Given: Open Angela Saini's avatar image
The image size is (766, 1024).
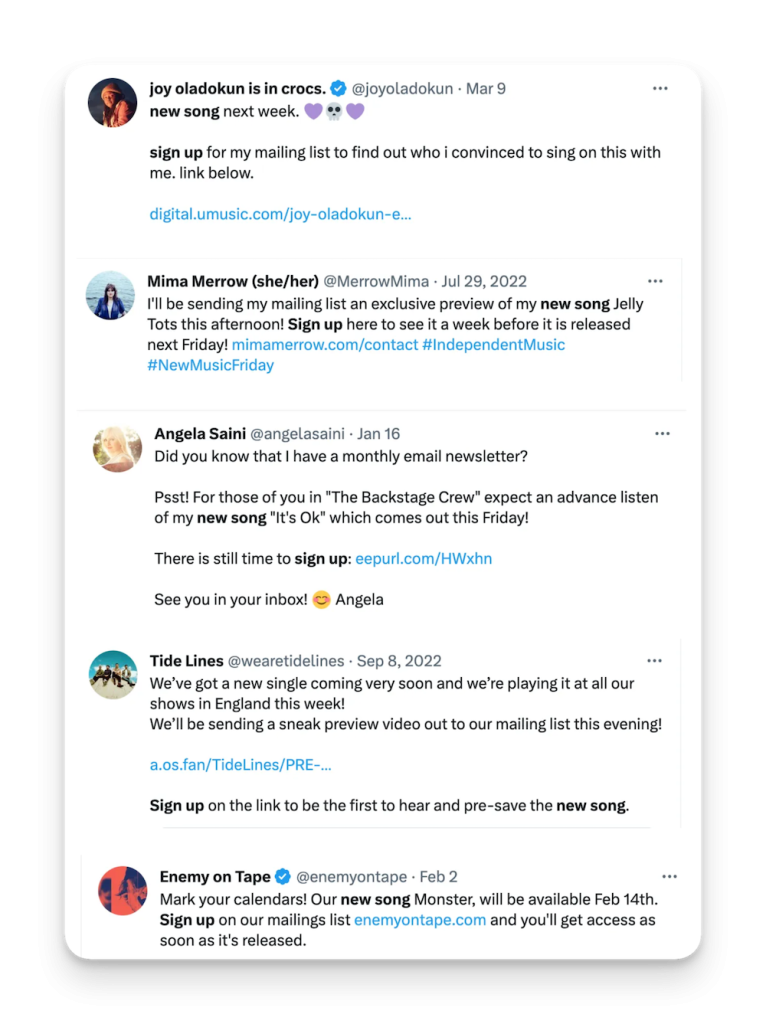Looking at the screenshot, I should (x=117, y=448).
